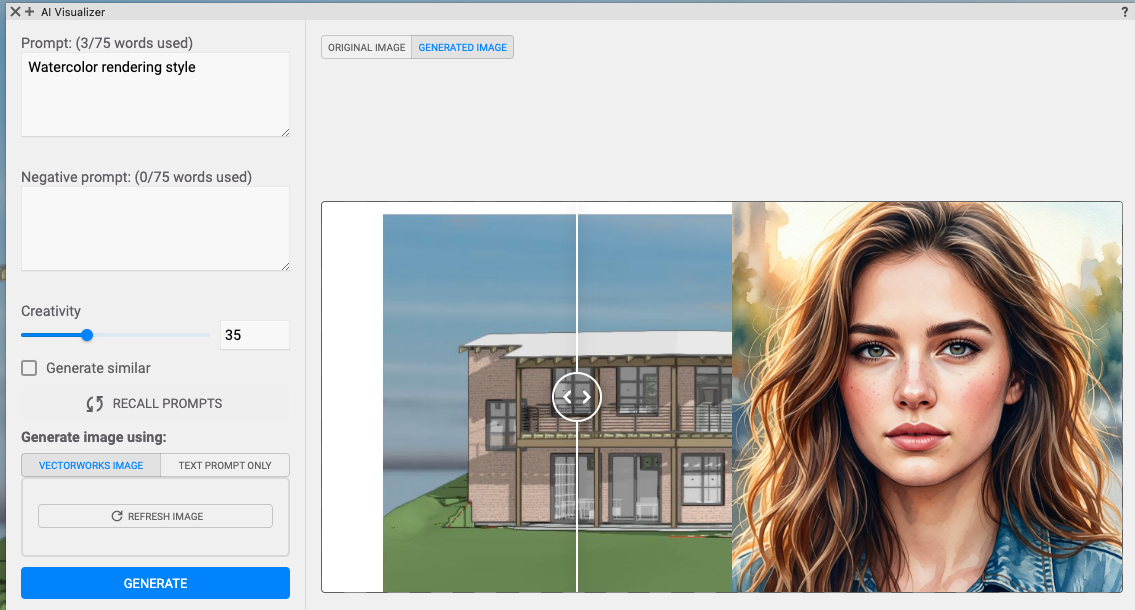Click the plus icon beside the panel title
This screenshot has width=1135, height=610.
point(29,12)
